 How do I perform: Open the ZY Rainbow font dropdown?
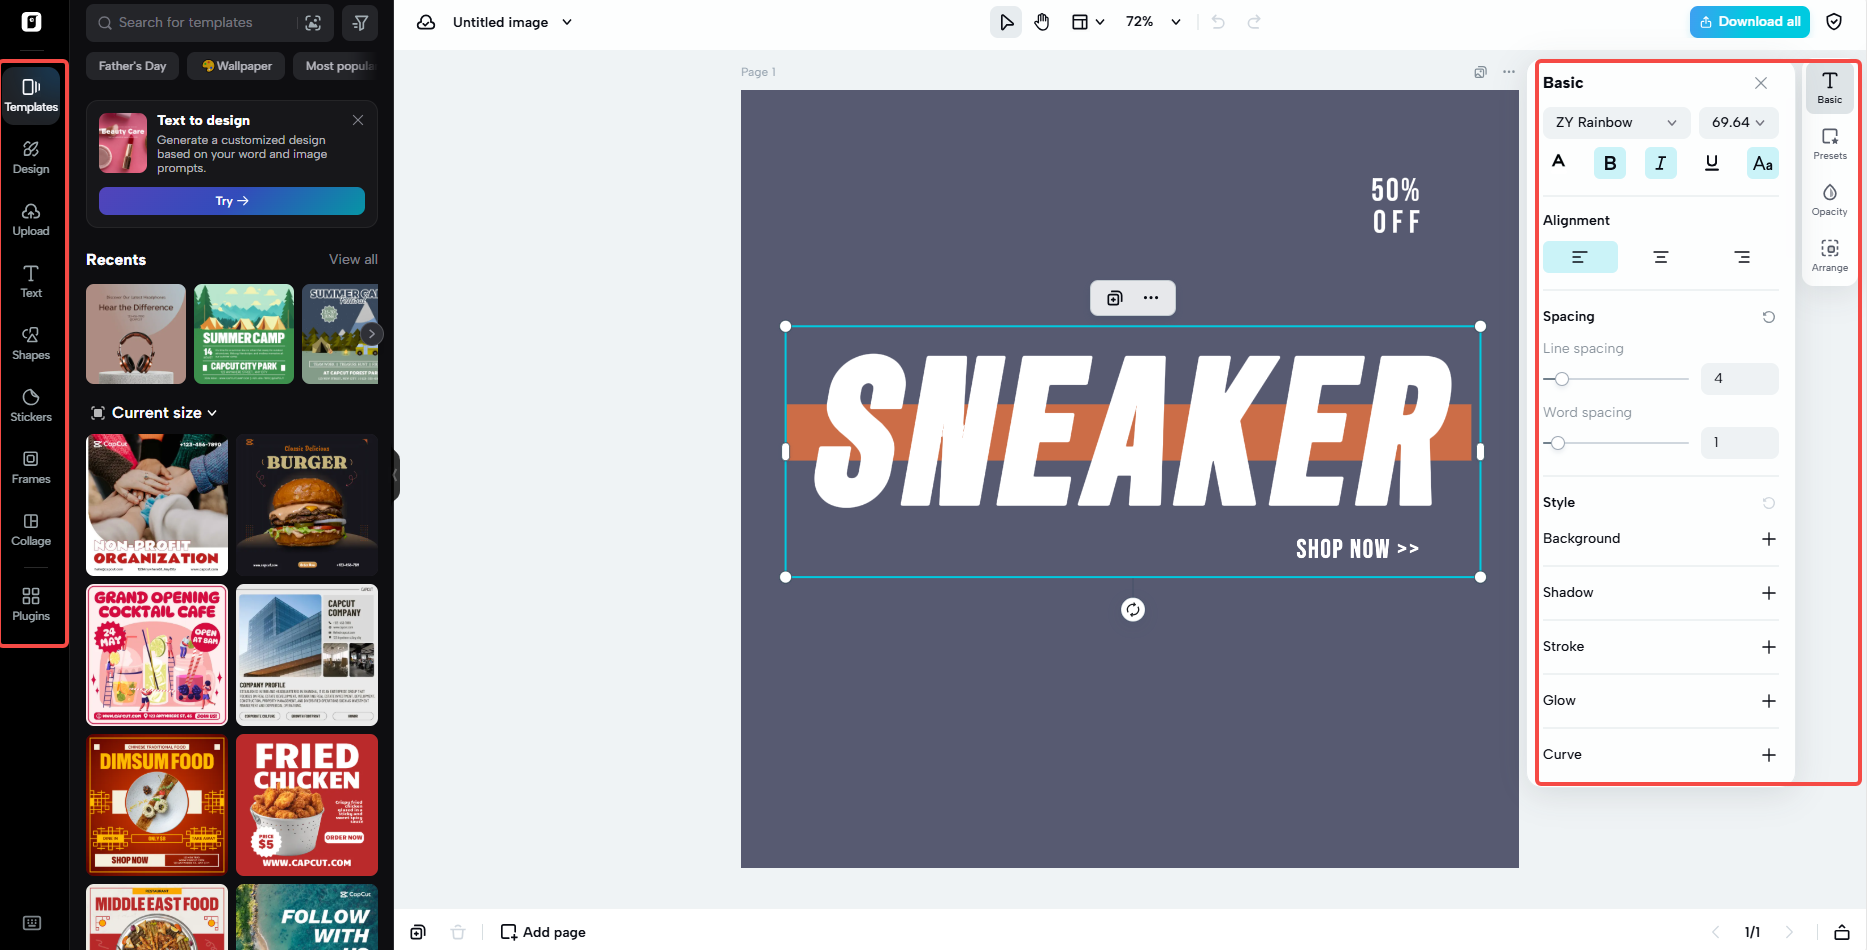point(1615,122)
